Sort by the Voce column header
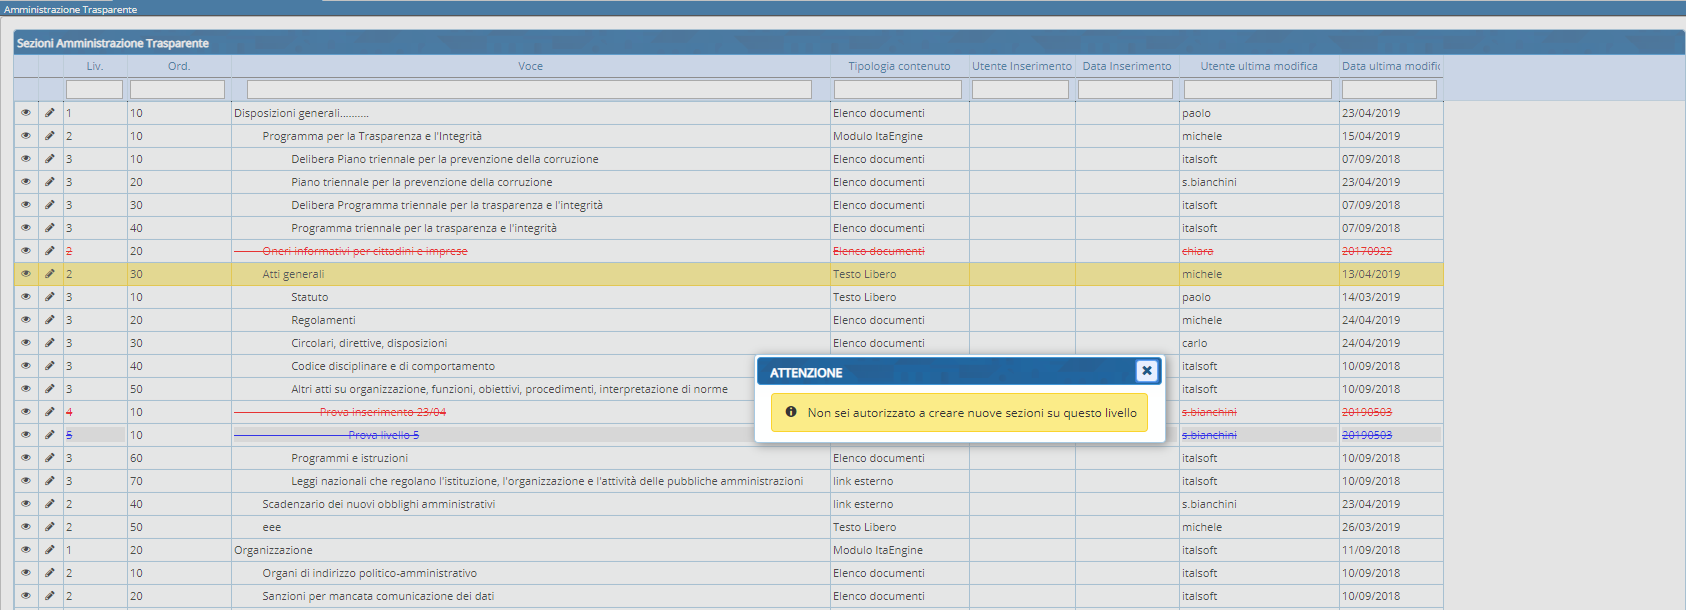The width and height of the screenshot is (1686, 610). [530, 66]
